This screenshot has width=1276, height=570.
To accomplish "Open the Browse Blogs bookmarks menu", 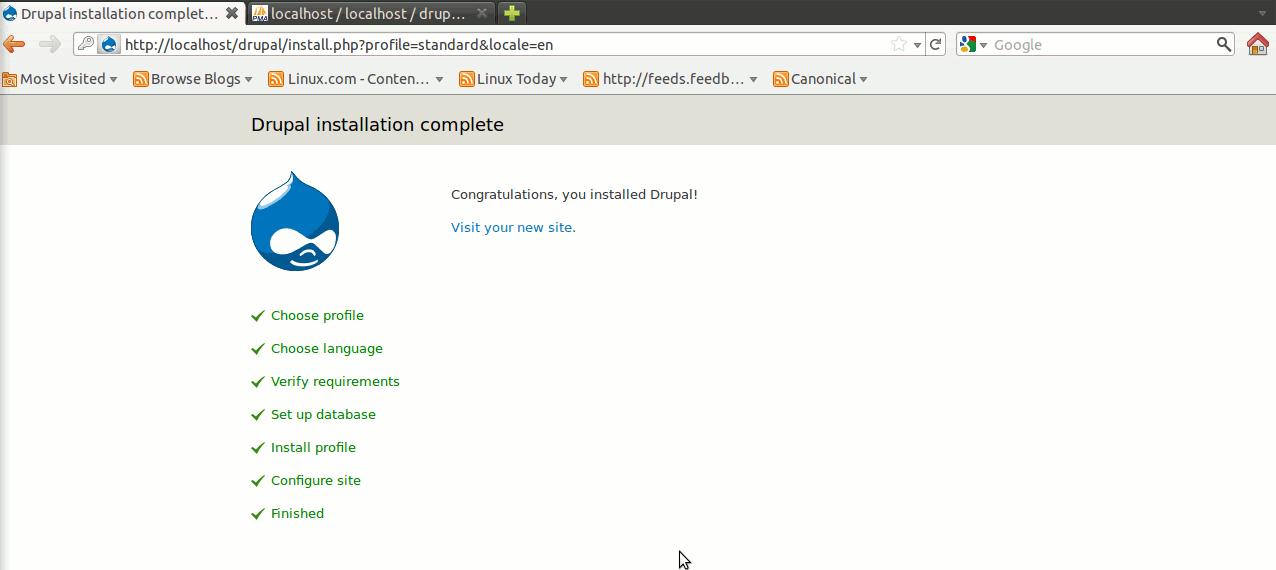I will coord(193,79).
